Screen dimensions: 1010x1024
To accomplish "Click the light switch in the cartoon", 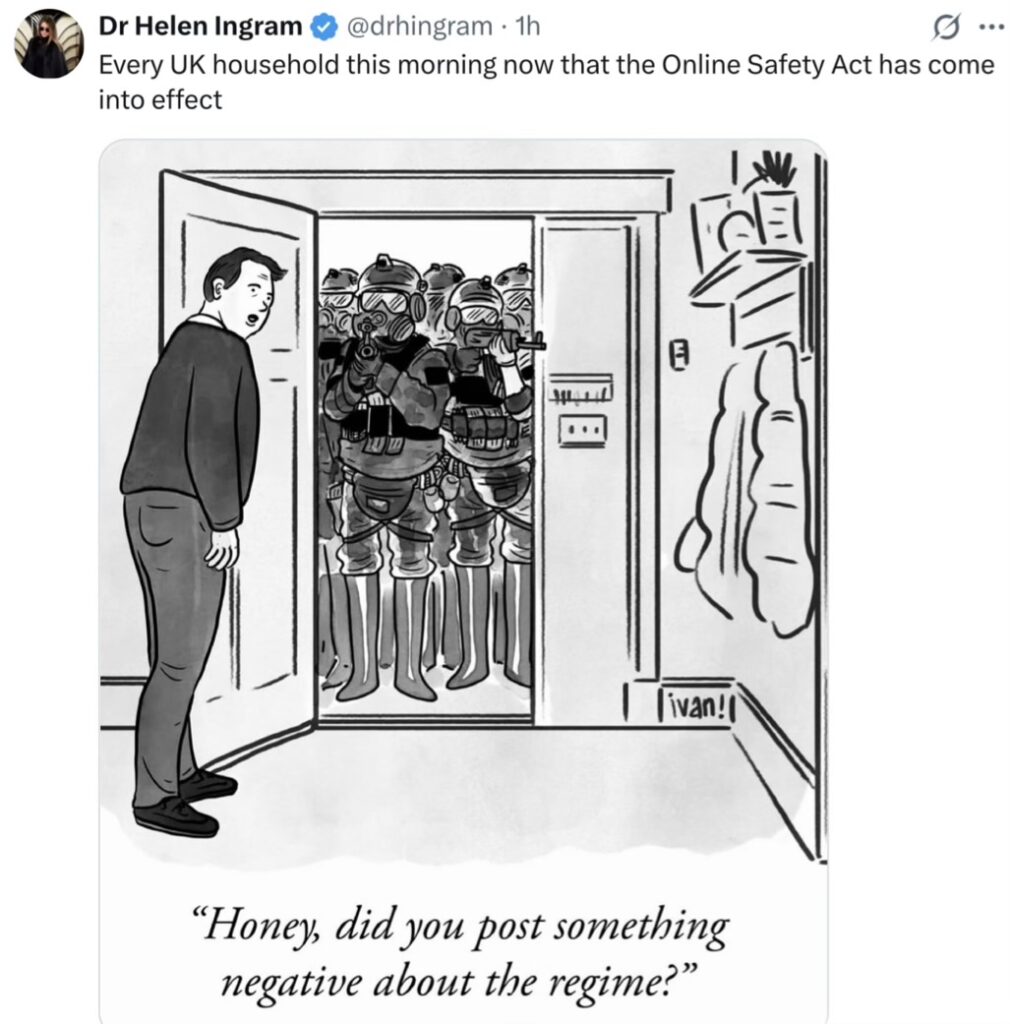I will pos(680,356).
